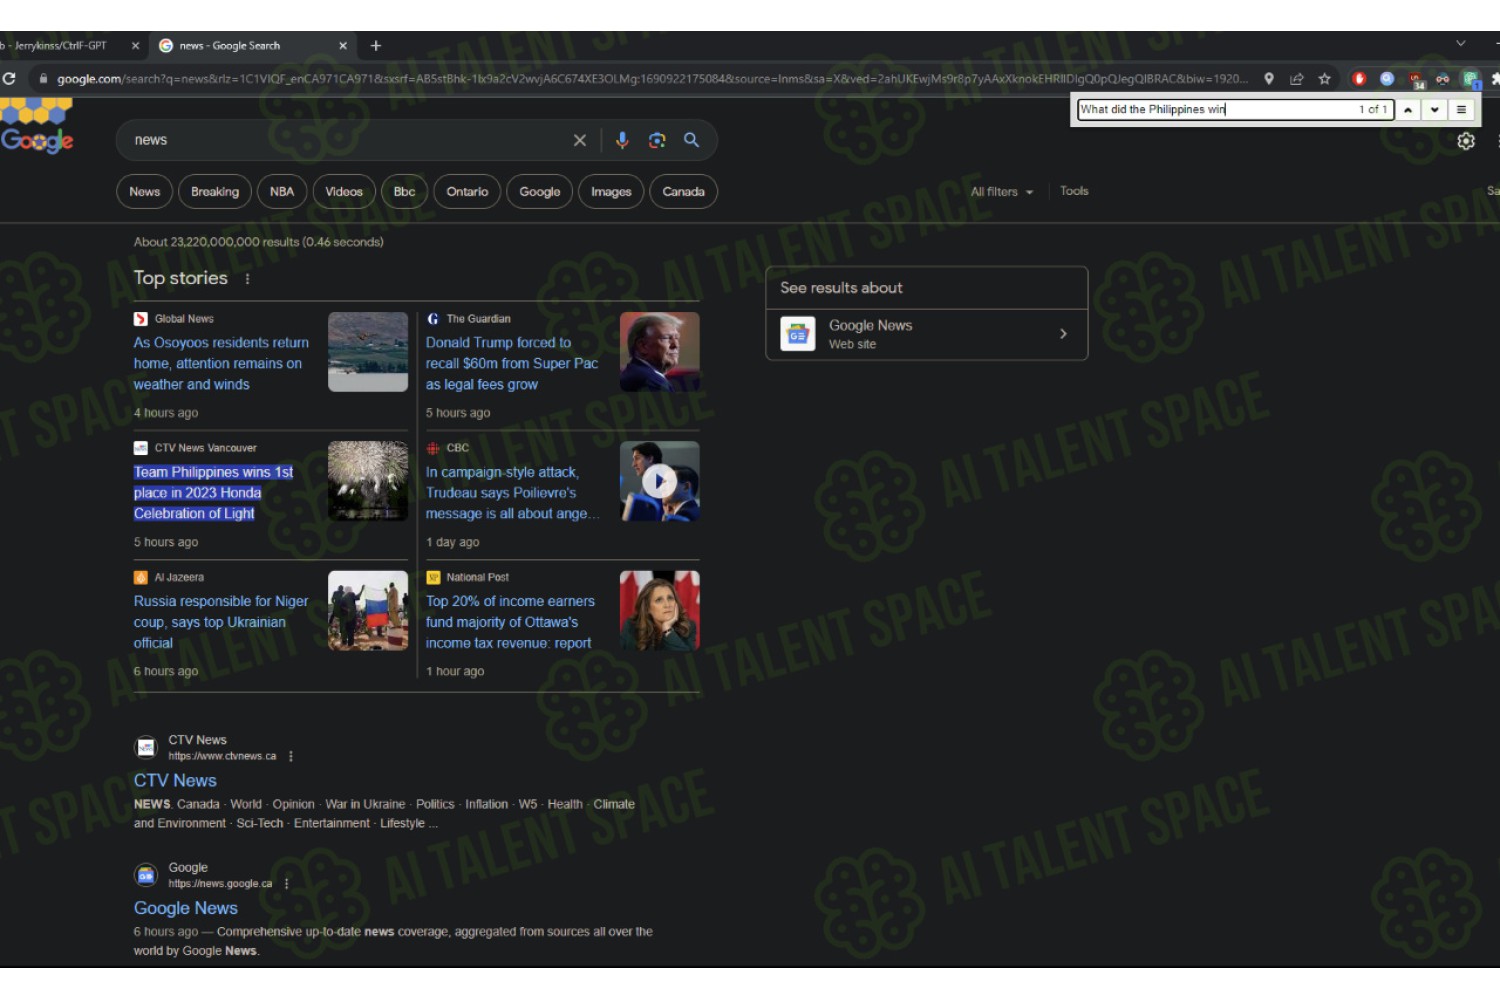Image resolution: width=1500 pixels, height=1000 pixels.
Task: Click the browser address bar URL
Action: [x=650, y=79]
